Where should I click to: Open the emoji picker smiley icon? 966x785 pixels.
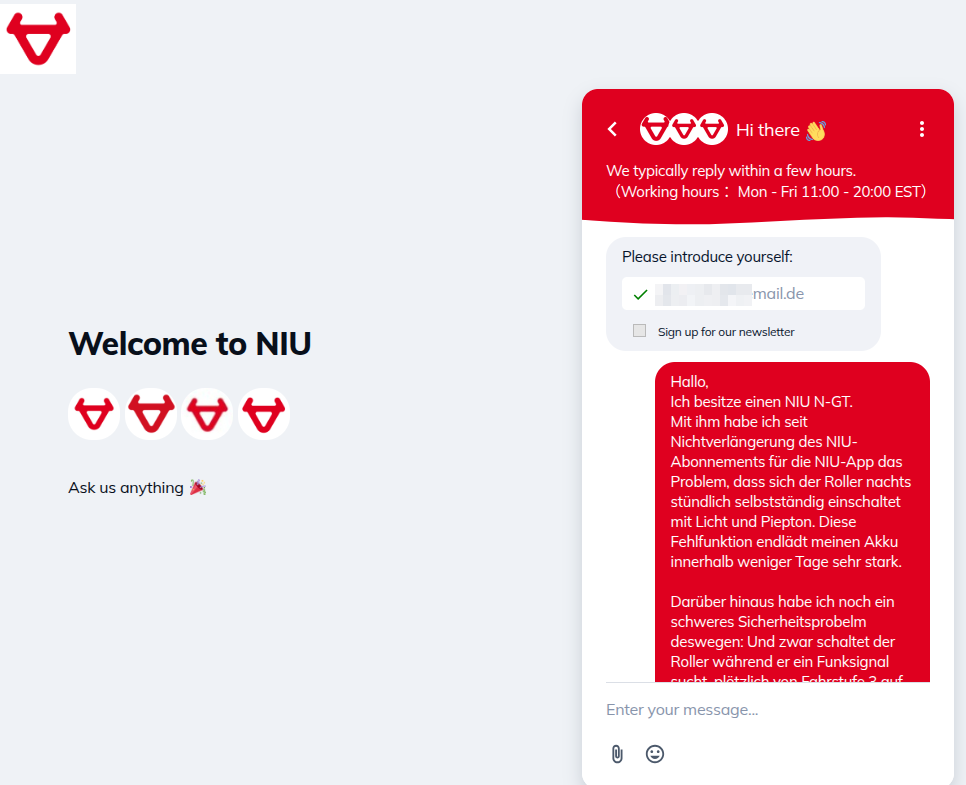[655, 754]
